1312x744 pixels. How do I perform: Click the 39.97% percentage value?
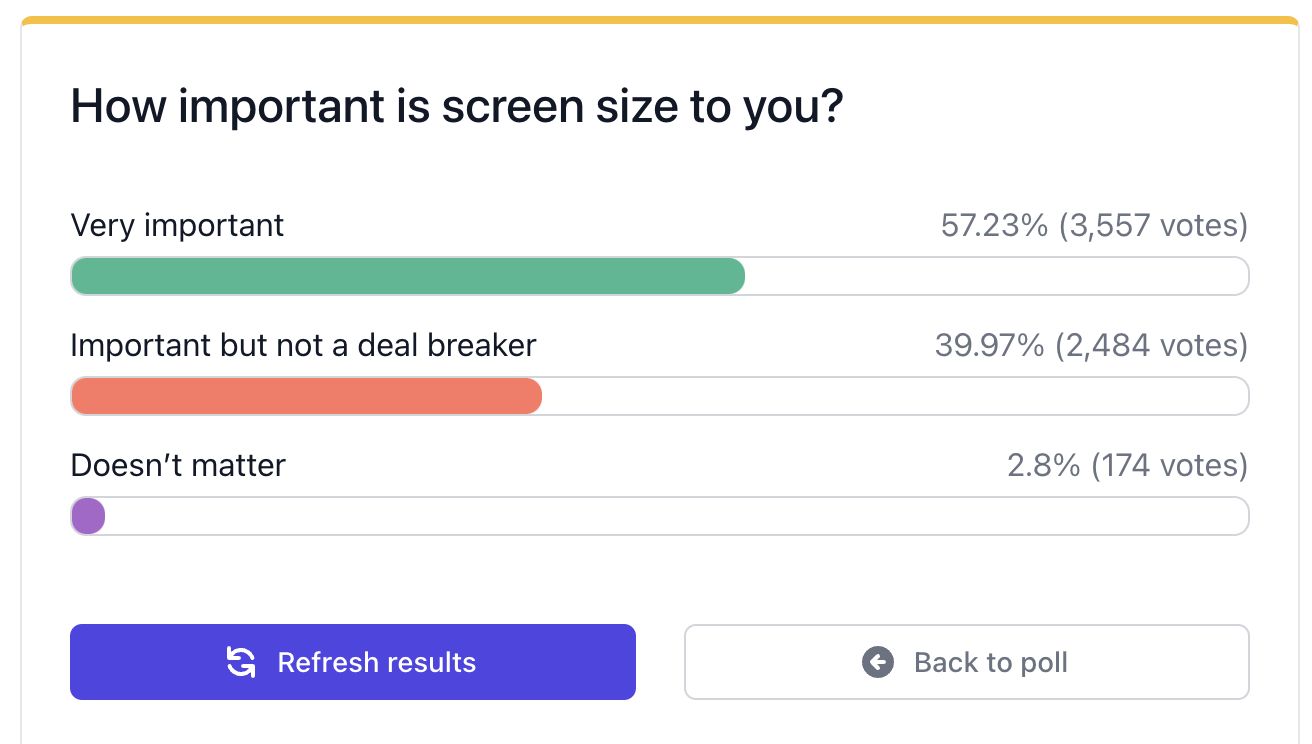tap(989, 345)
